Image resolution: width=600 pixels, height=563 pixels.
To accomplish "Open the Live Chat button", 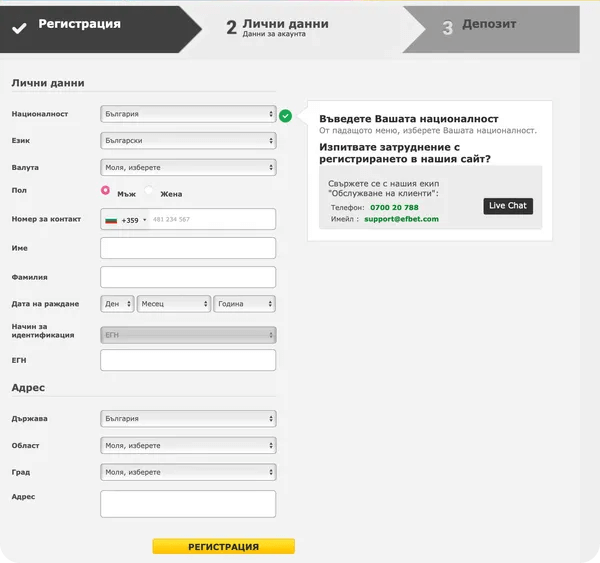I will coord(508,206).
